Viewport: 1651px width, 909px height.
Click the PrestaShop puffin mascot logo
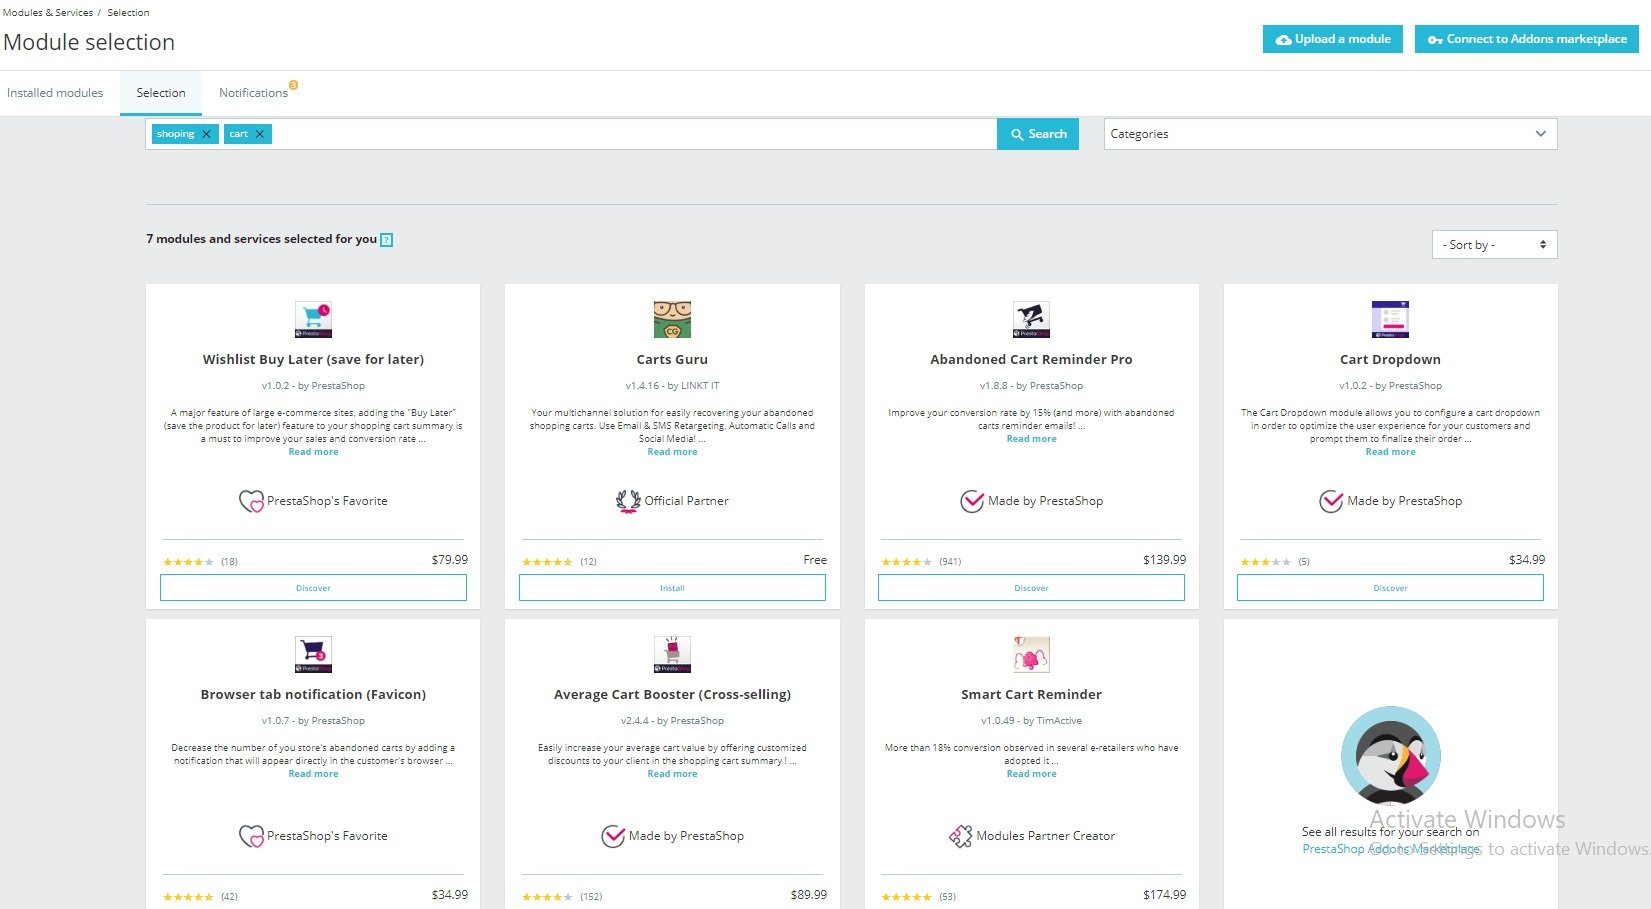(x=1390, y=756)
